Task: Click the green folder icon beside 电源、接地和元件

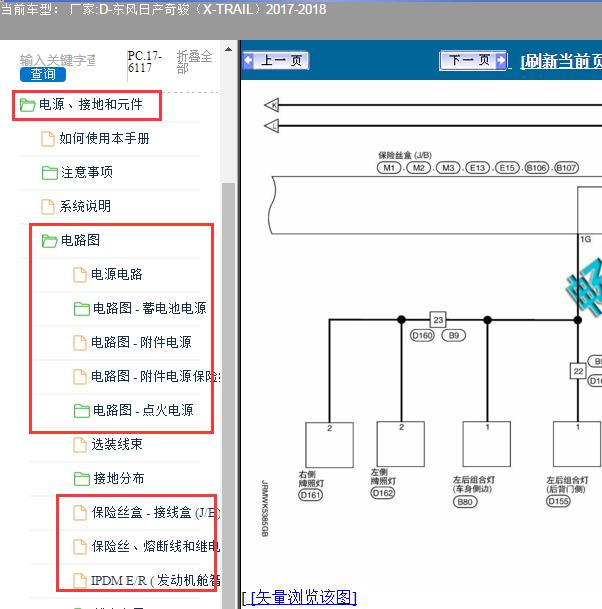Action: point(28,105)
